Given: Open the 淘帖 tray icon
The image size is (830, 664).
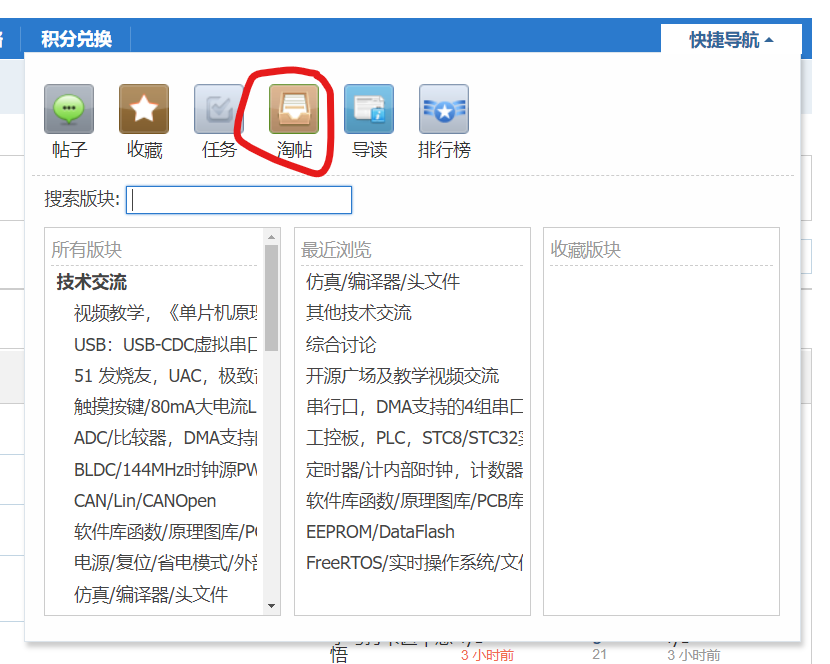Looking at the screenshot, I should pyautogui.click(x=294, y=109).
